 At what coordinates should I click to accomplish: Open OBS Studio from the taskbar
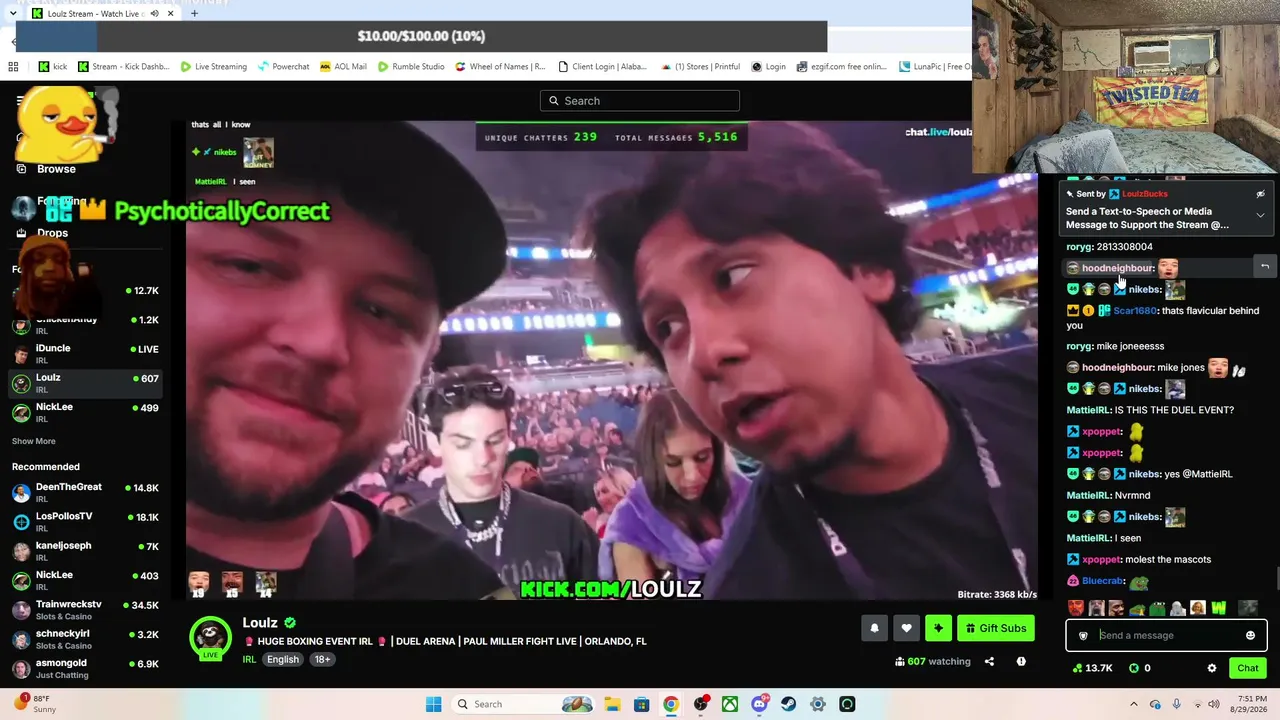coord(701,704)
